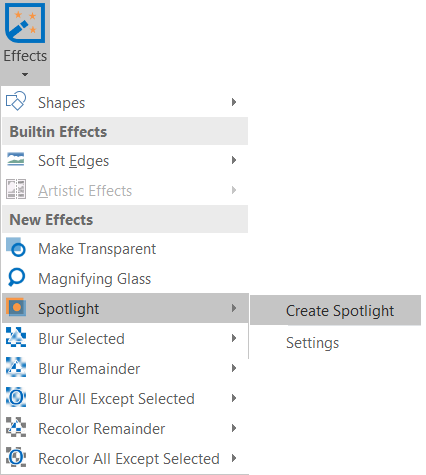Open the Effects dropdown arrow

click(25, 74)
